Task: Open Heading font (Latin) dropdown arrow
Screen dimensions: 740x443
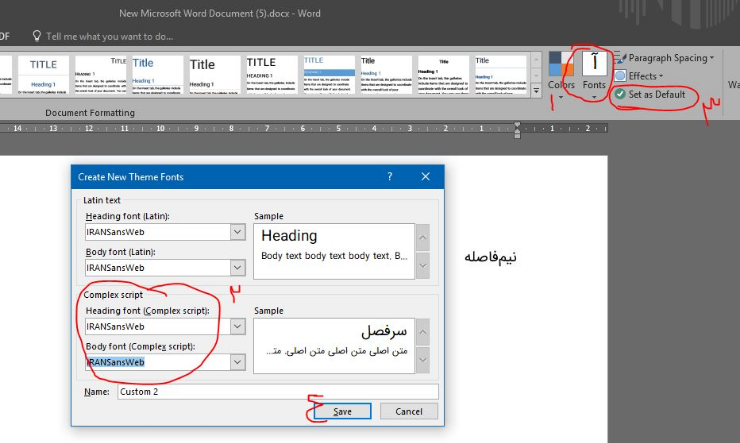Action: [x=237, y=232]
